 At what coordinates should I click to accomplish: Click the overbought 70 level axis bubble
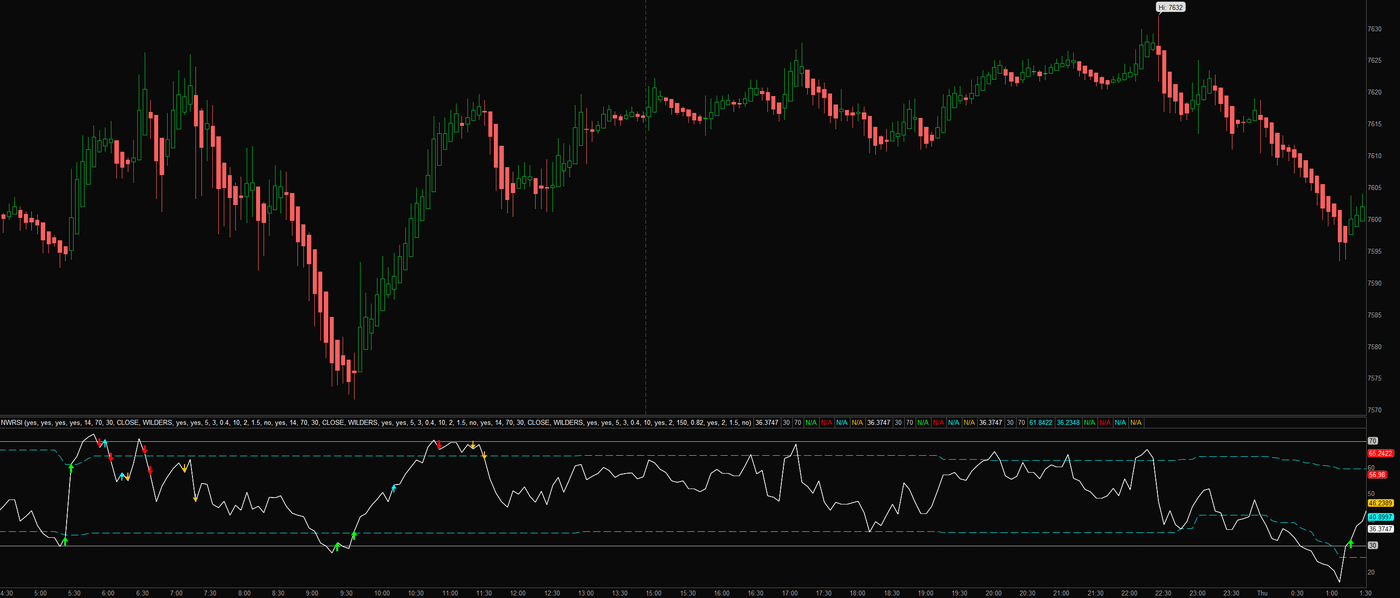point(1372,441)
